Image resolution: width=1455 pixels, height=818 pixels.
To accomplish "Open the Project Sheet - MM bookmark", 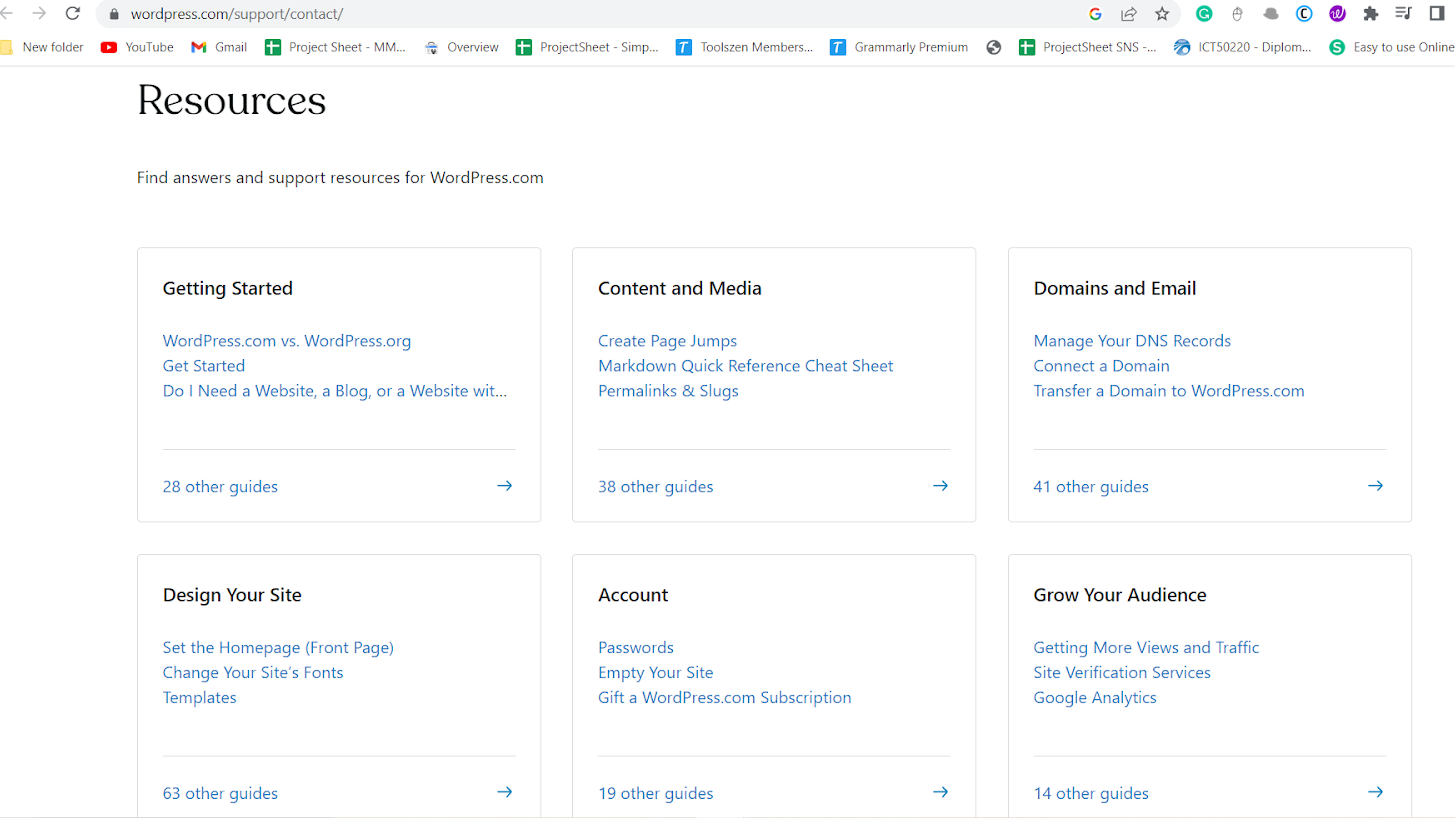I will click(x=336, y=47).
